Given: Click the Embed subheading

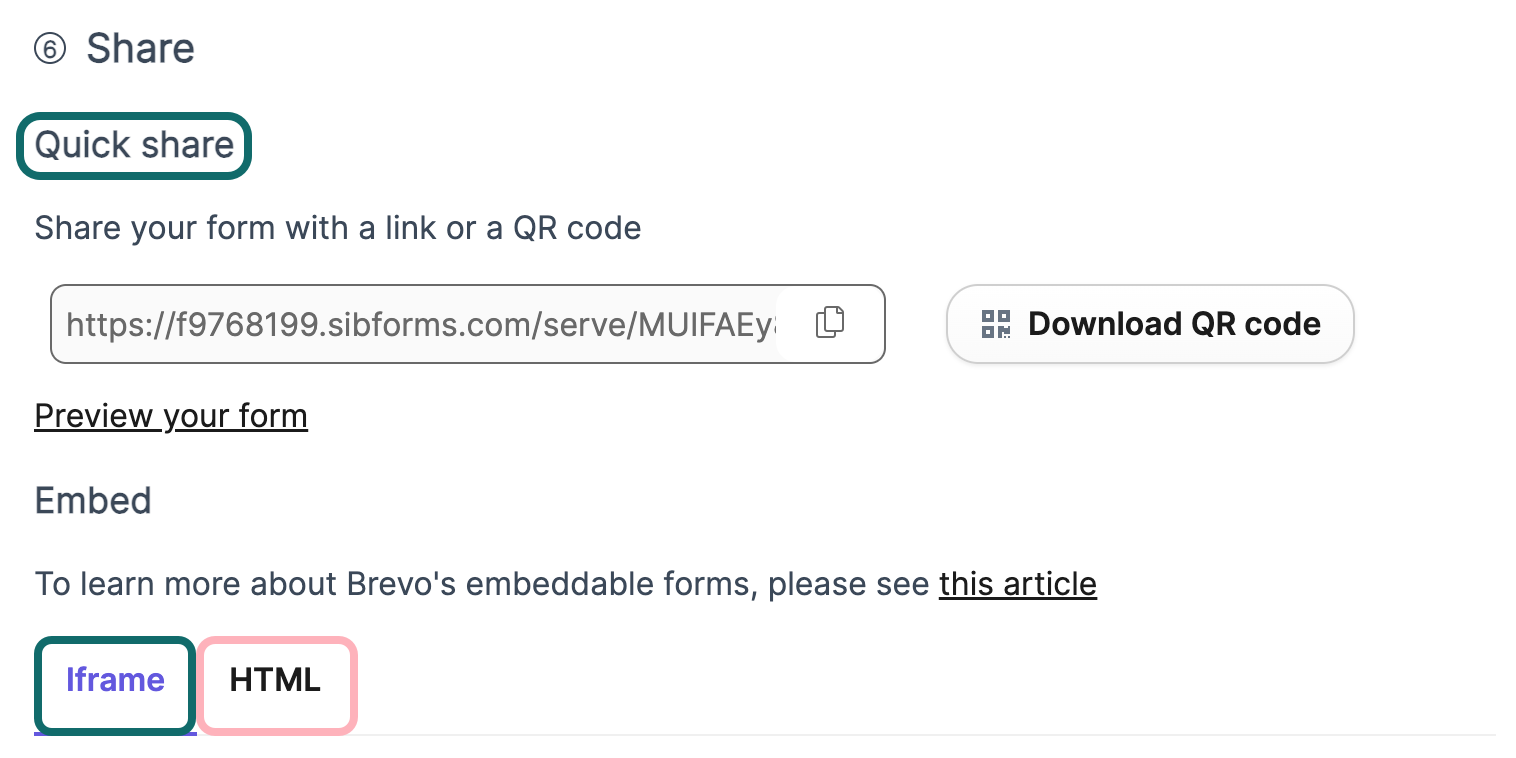Looking at the screenshot, I should 93,500.
